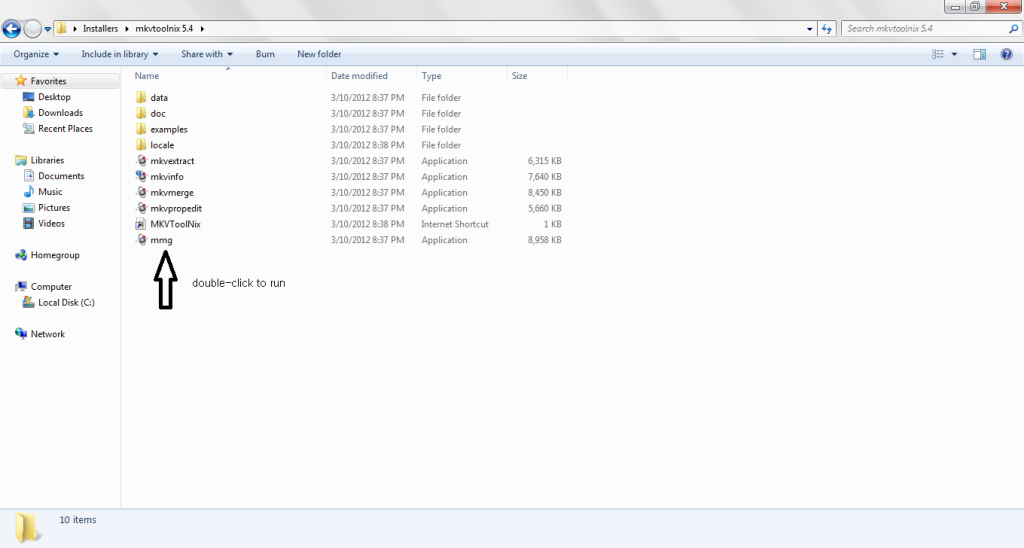Image resolution: width=1024 pixels, height=548 pixels.
Task: Open the Include in library menu
Action: click(x=120, y=54)
